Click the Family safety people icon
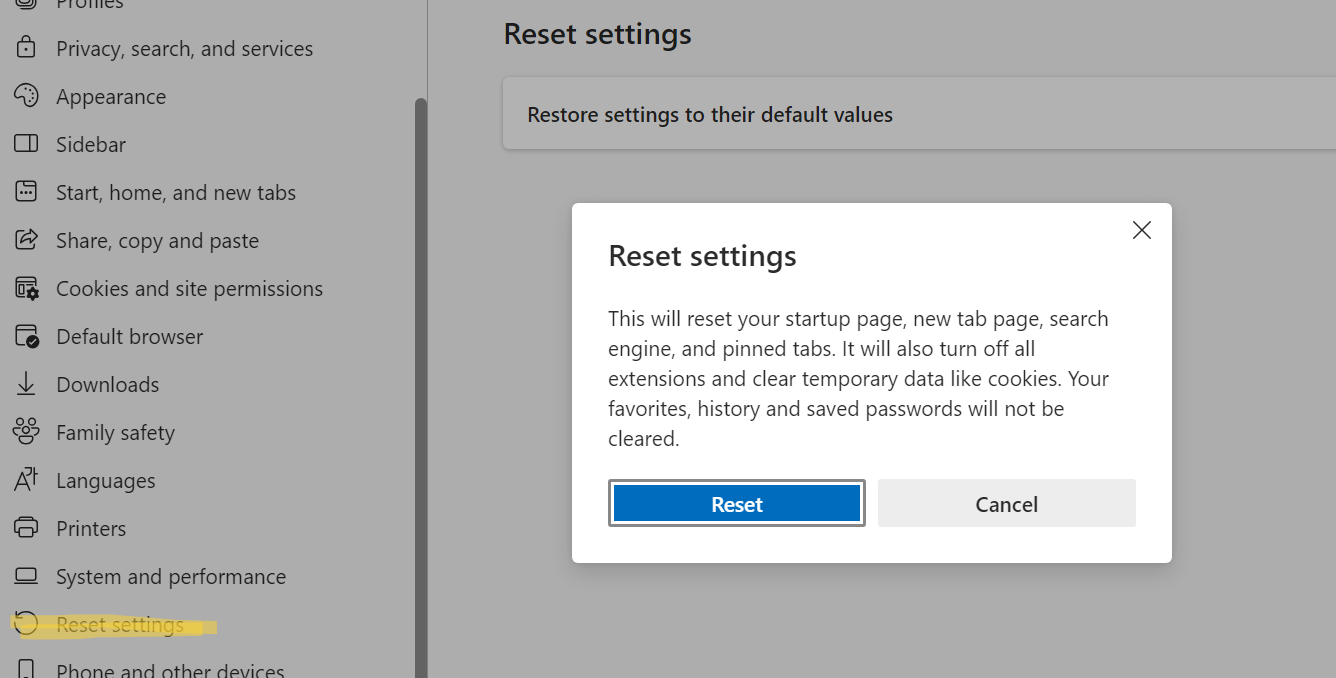 [x=26, y=432]
